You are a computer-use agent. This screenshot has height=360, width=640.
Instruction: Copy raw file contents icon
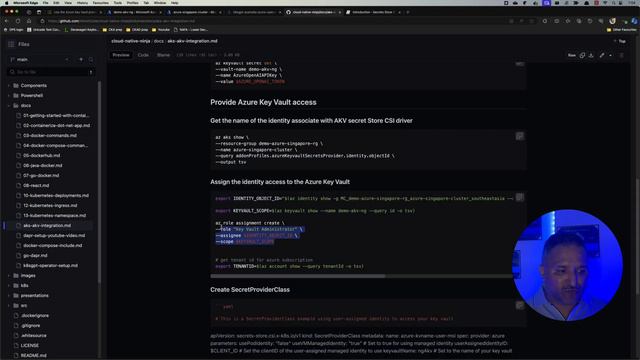582,55
